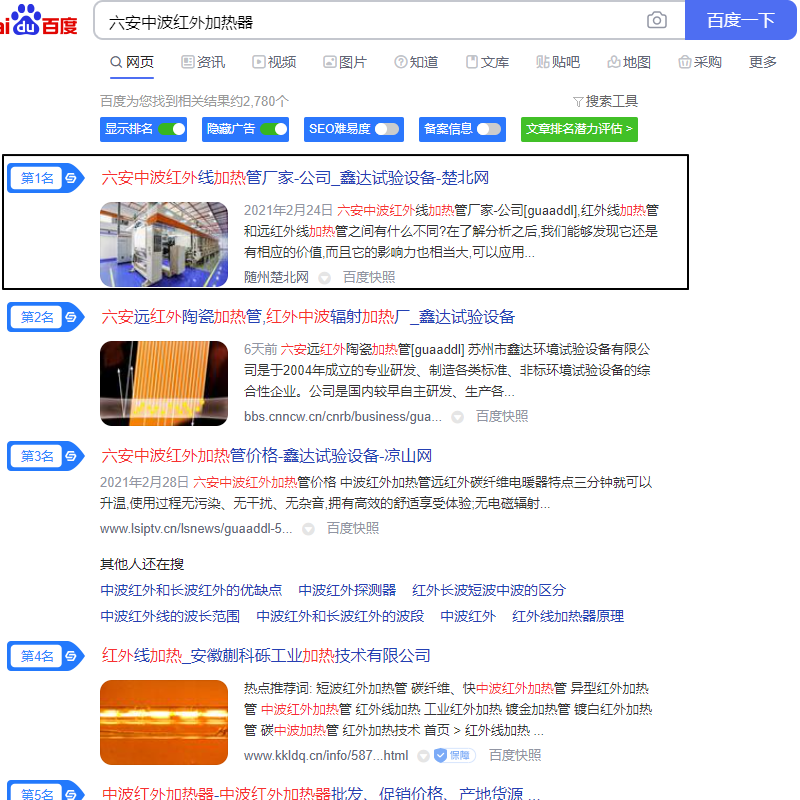Image resolution: width=800 pixels, height=800 pixels.
Task: Open the 更多 menu
Action: coord(762,62)
